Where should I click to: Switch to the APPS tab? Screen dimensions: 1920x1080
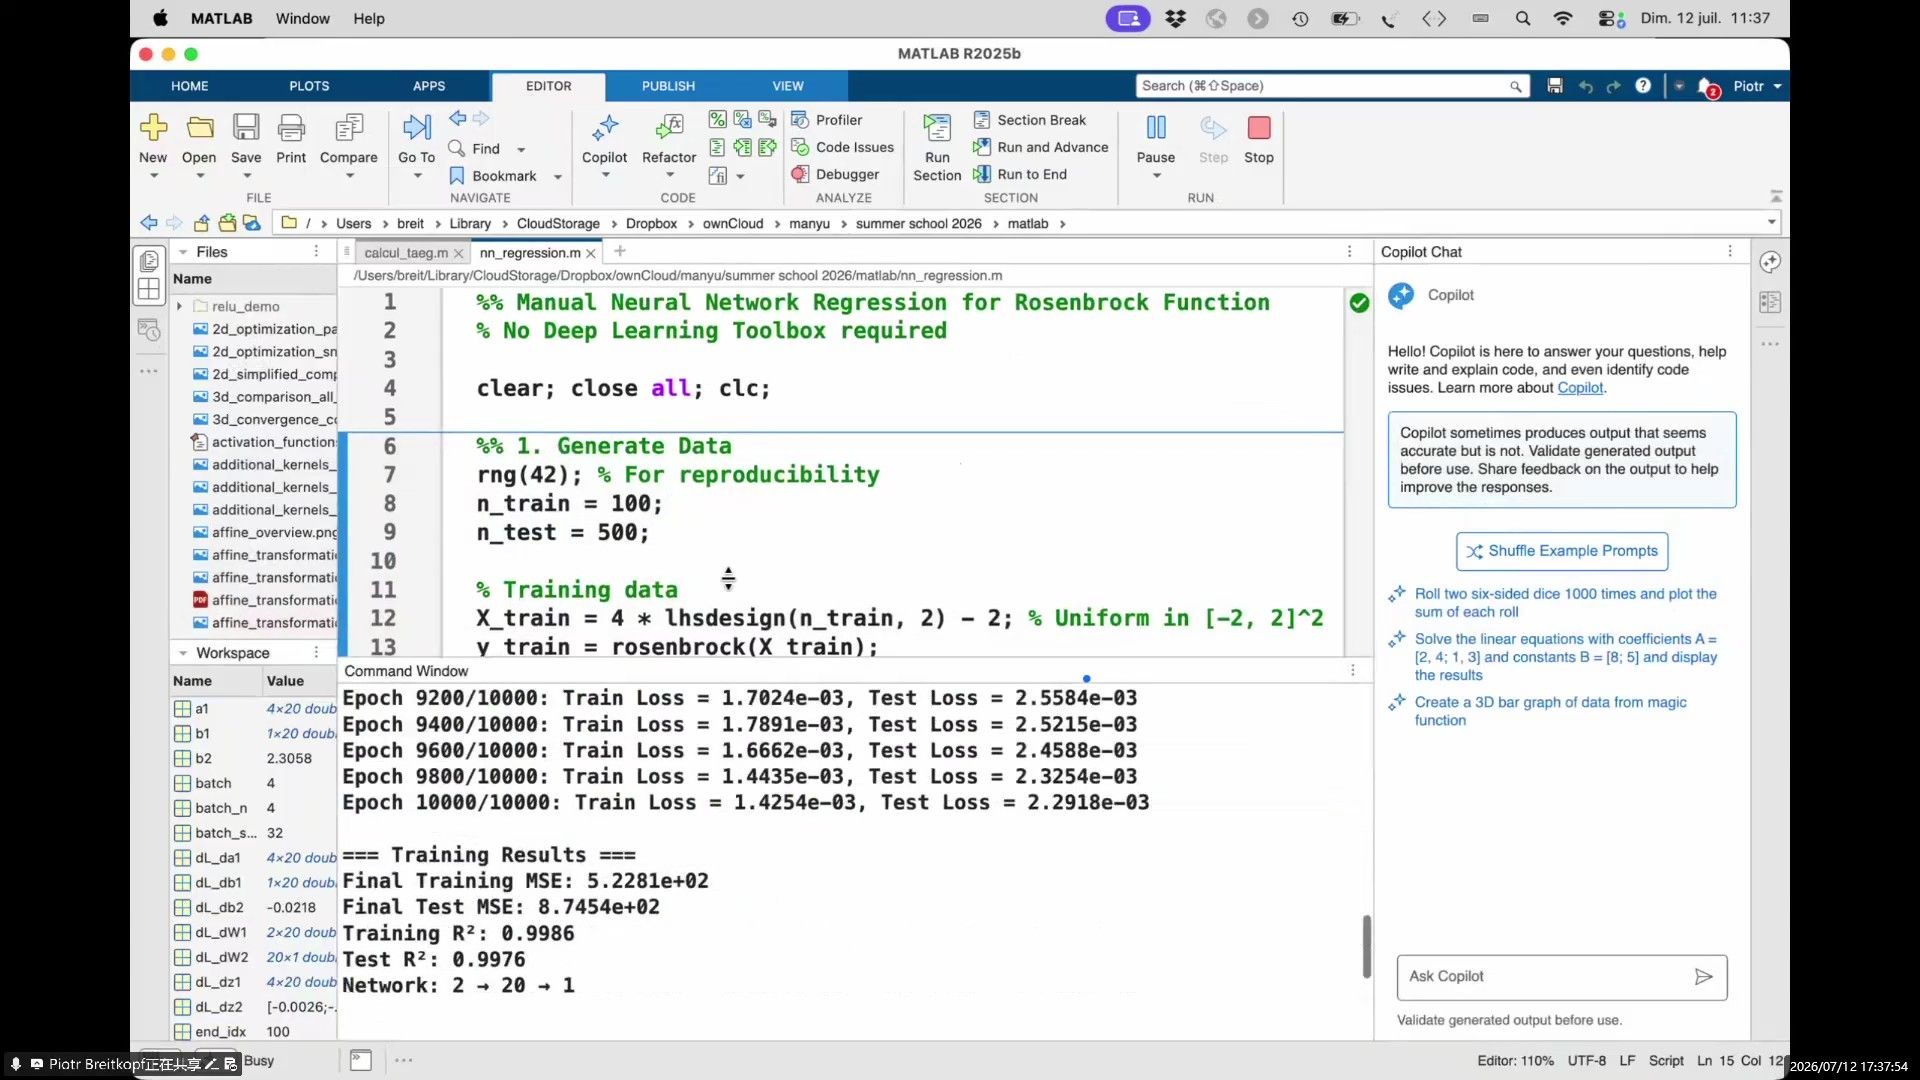click(x=429, y=86)
